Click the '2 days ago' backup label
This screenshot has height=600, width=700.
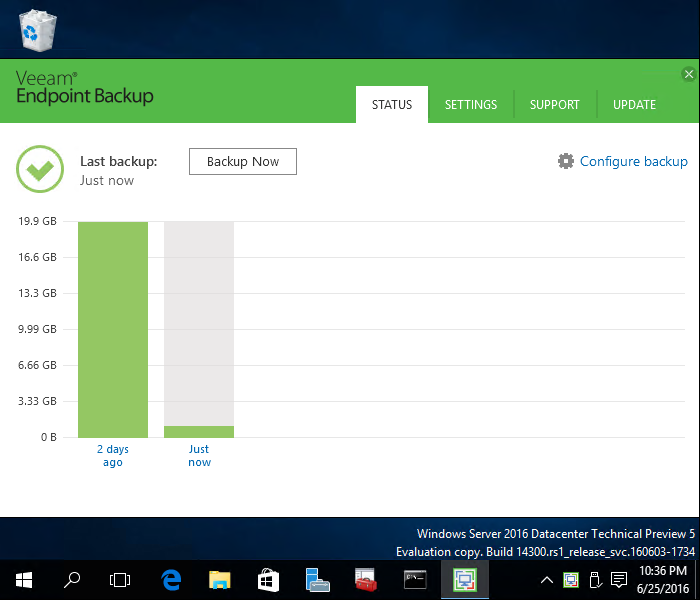pos(113,455)
